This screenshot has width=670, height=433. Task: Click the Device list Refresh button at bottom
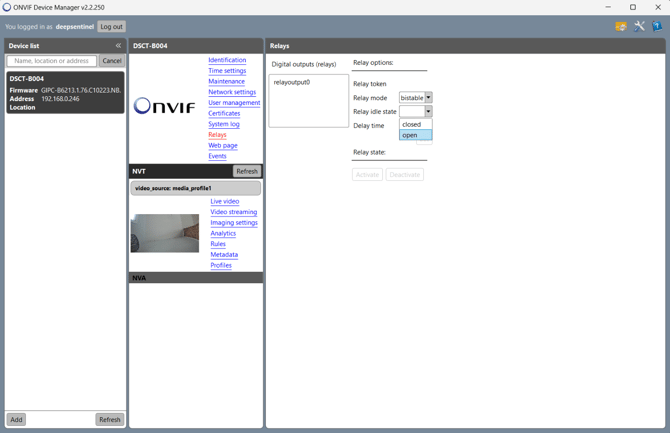coord(110,419)
